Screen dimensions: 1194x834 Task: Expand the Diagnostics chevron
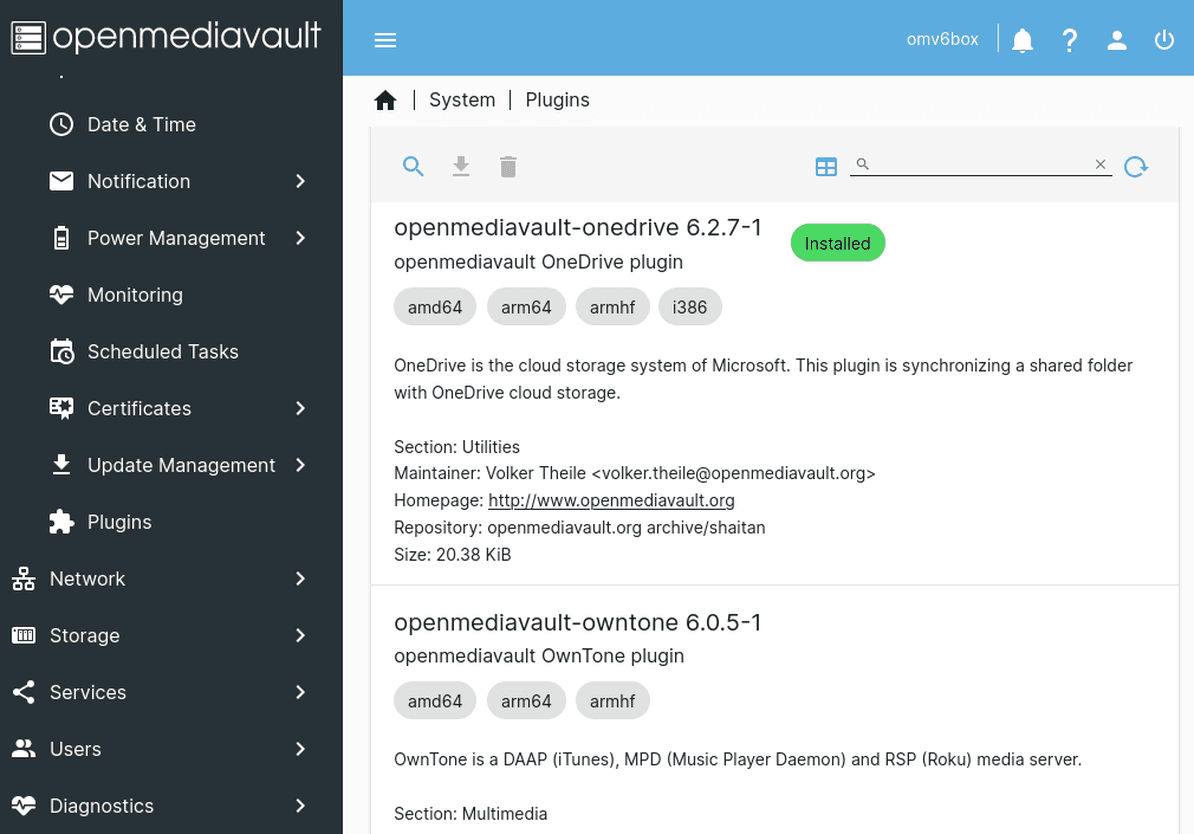coord(300,806)
